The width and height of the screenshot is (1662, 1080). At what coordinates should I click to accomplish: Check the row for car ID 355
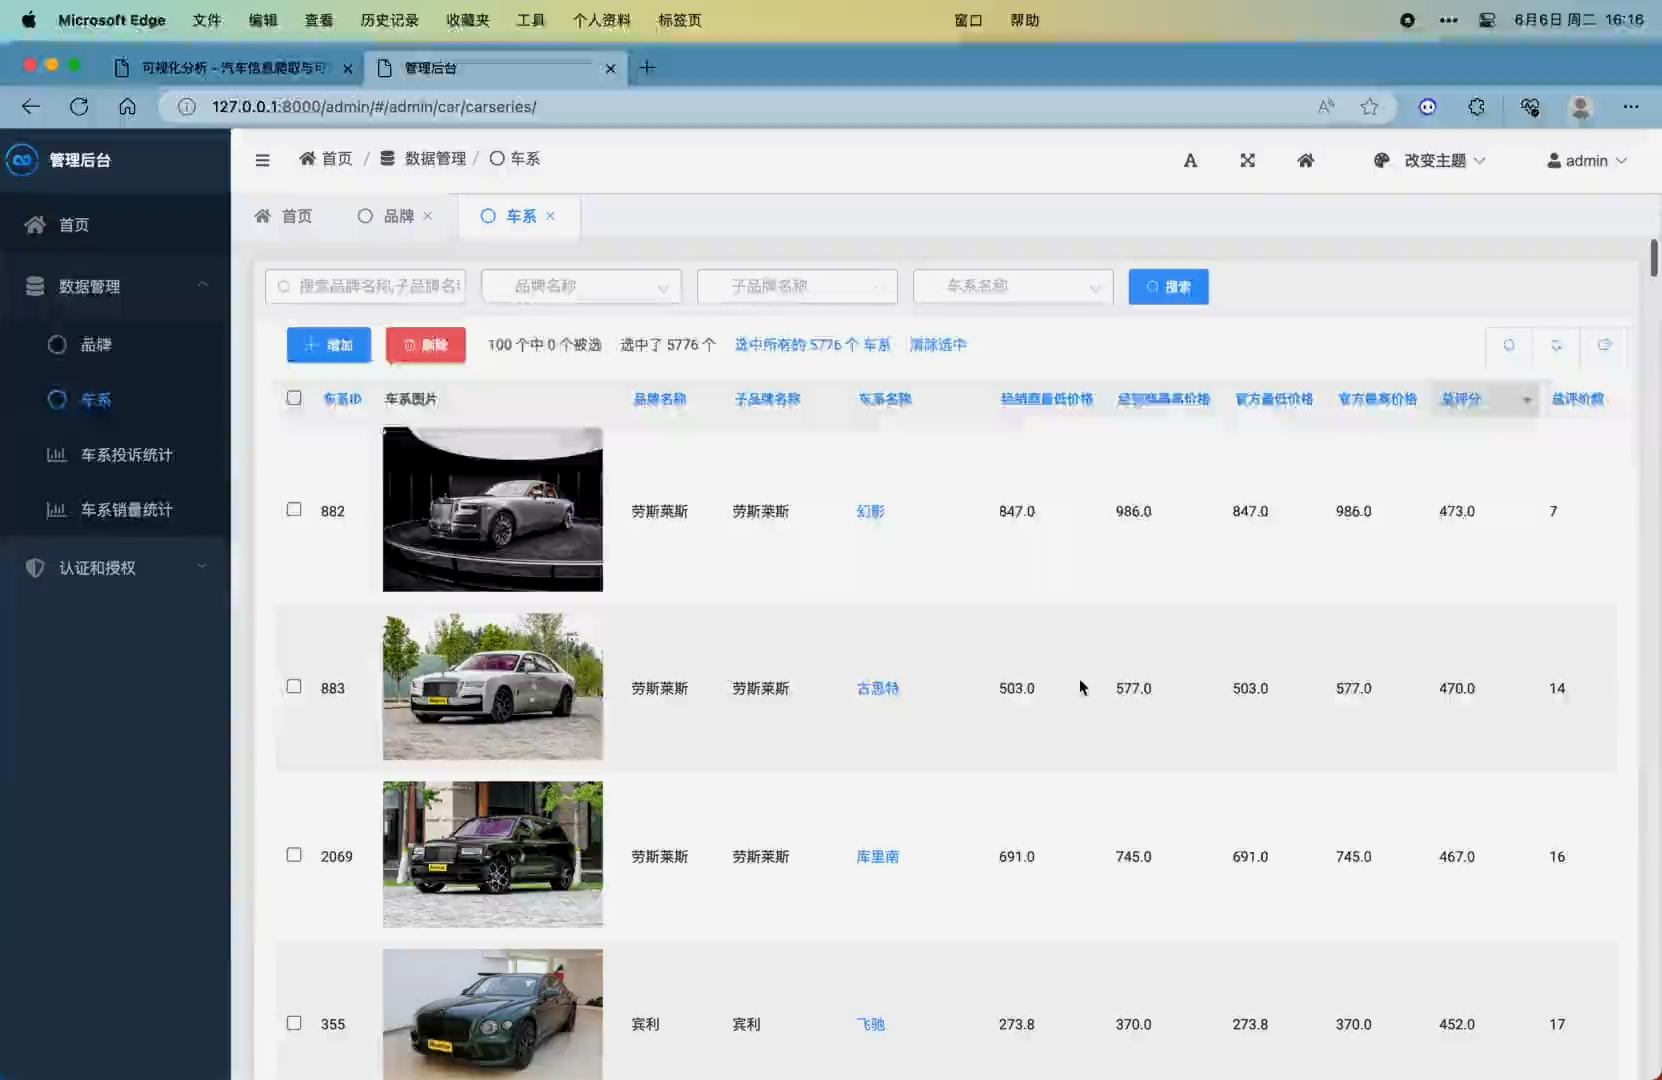click(294, 1023)
